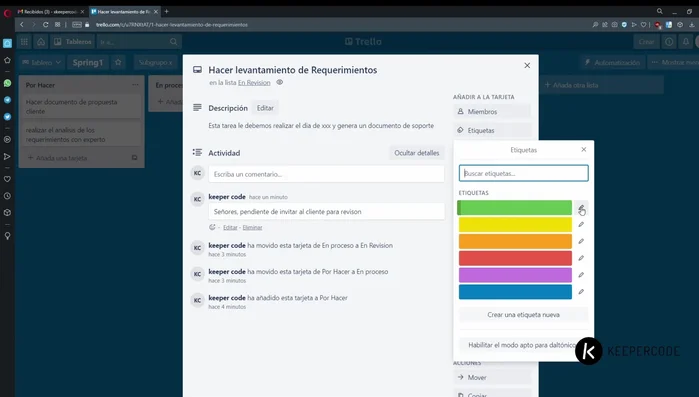Open Telegram in the Opera sidebar

click(8, 100)
